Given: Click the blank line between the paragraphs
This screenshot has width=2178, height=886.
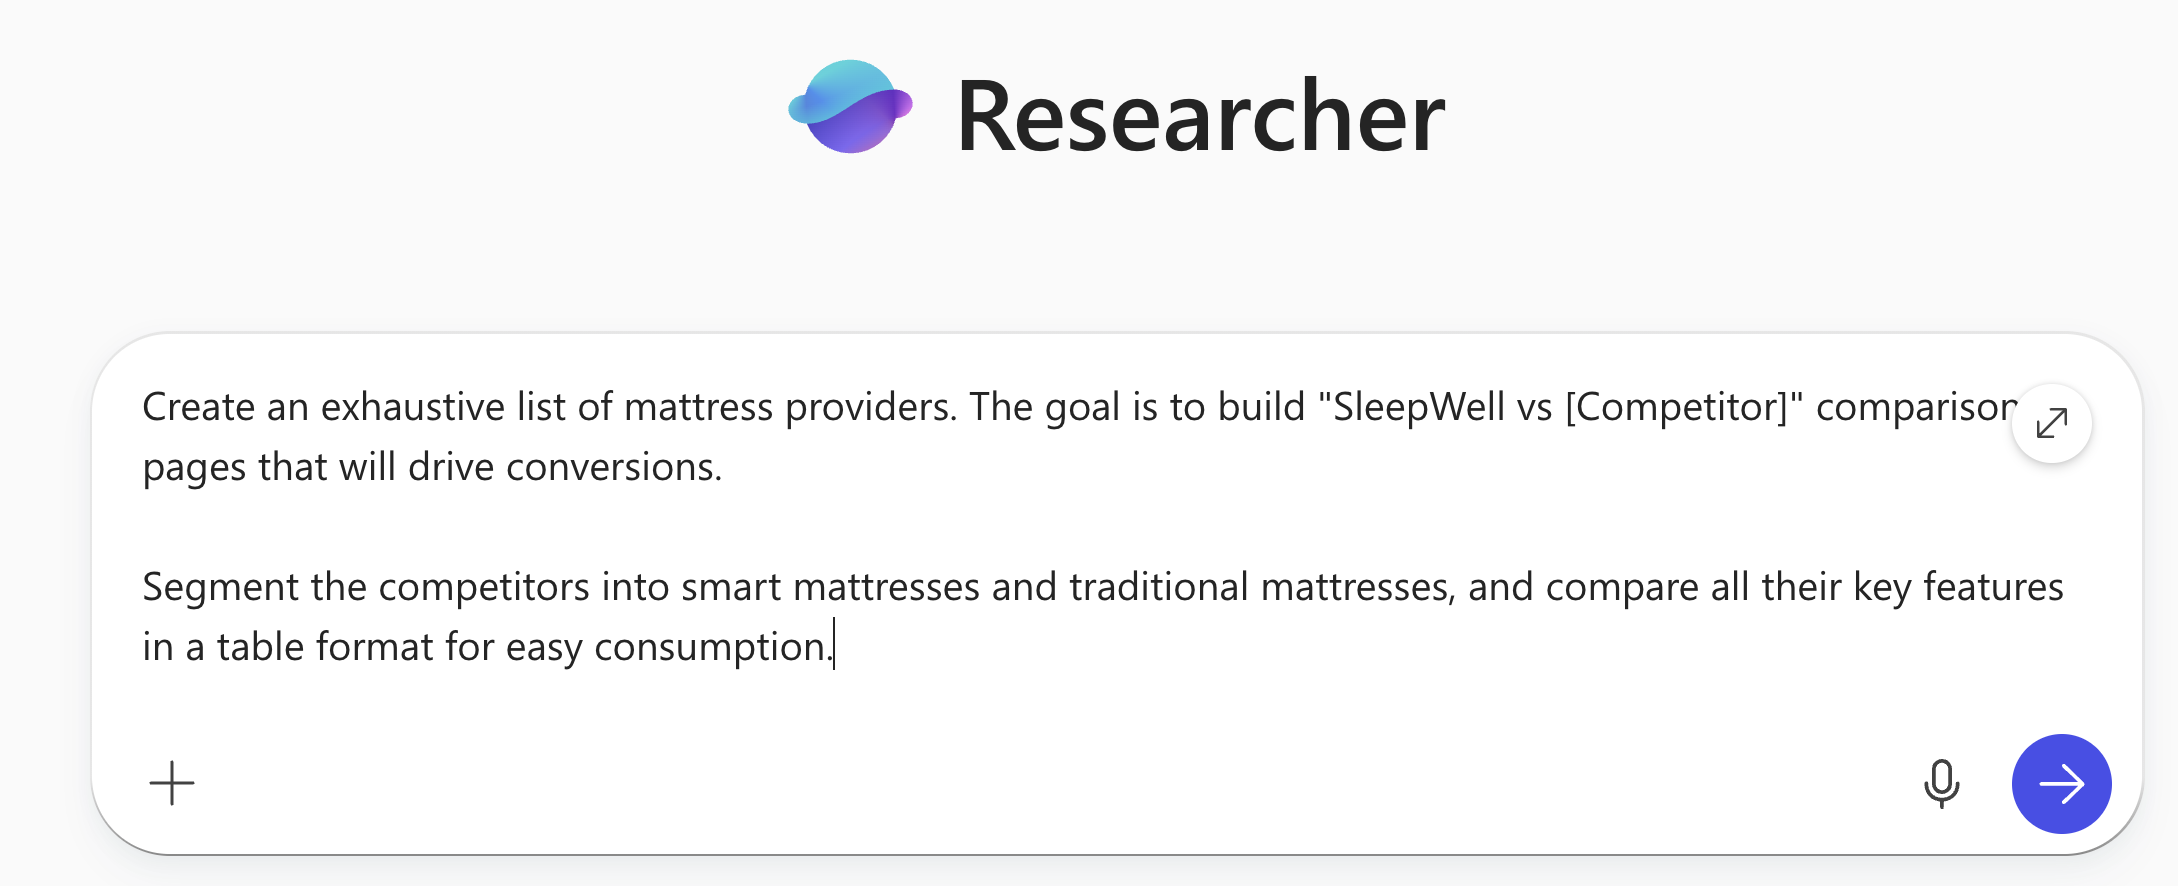Looking at the screenshot, I should (600, 527).
